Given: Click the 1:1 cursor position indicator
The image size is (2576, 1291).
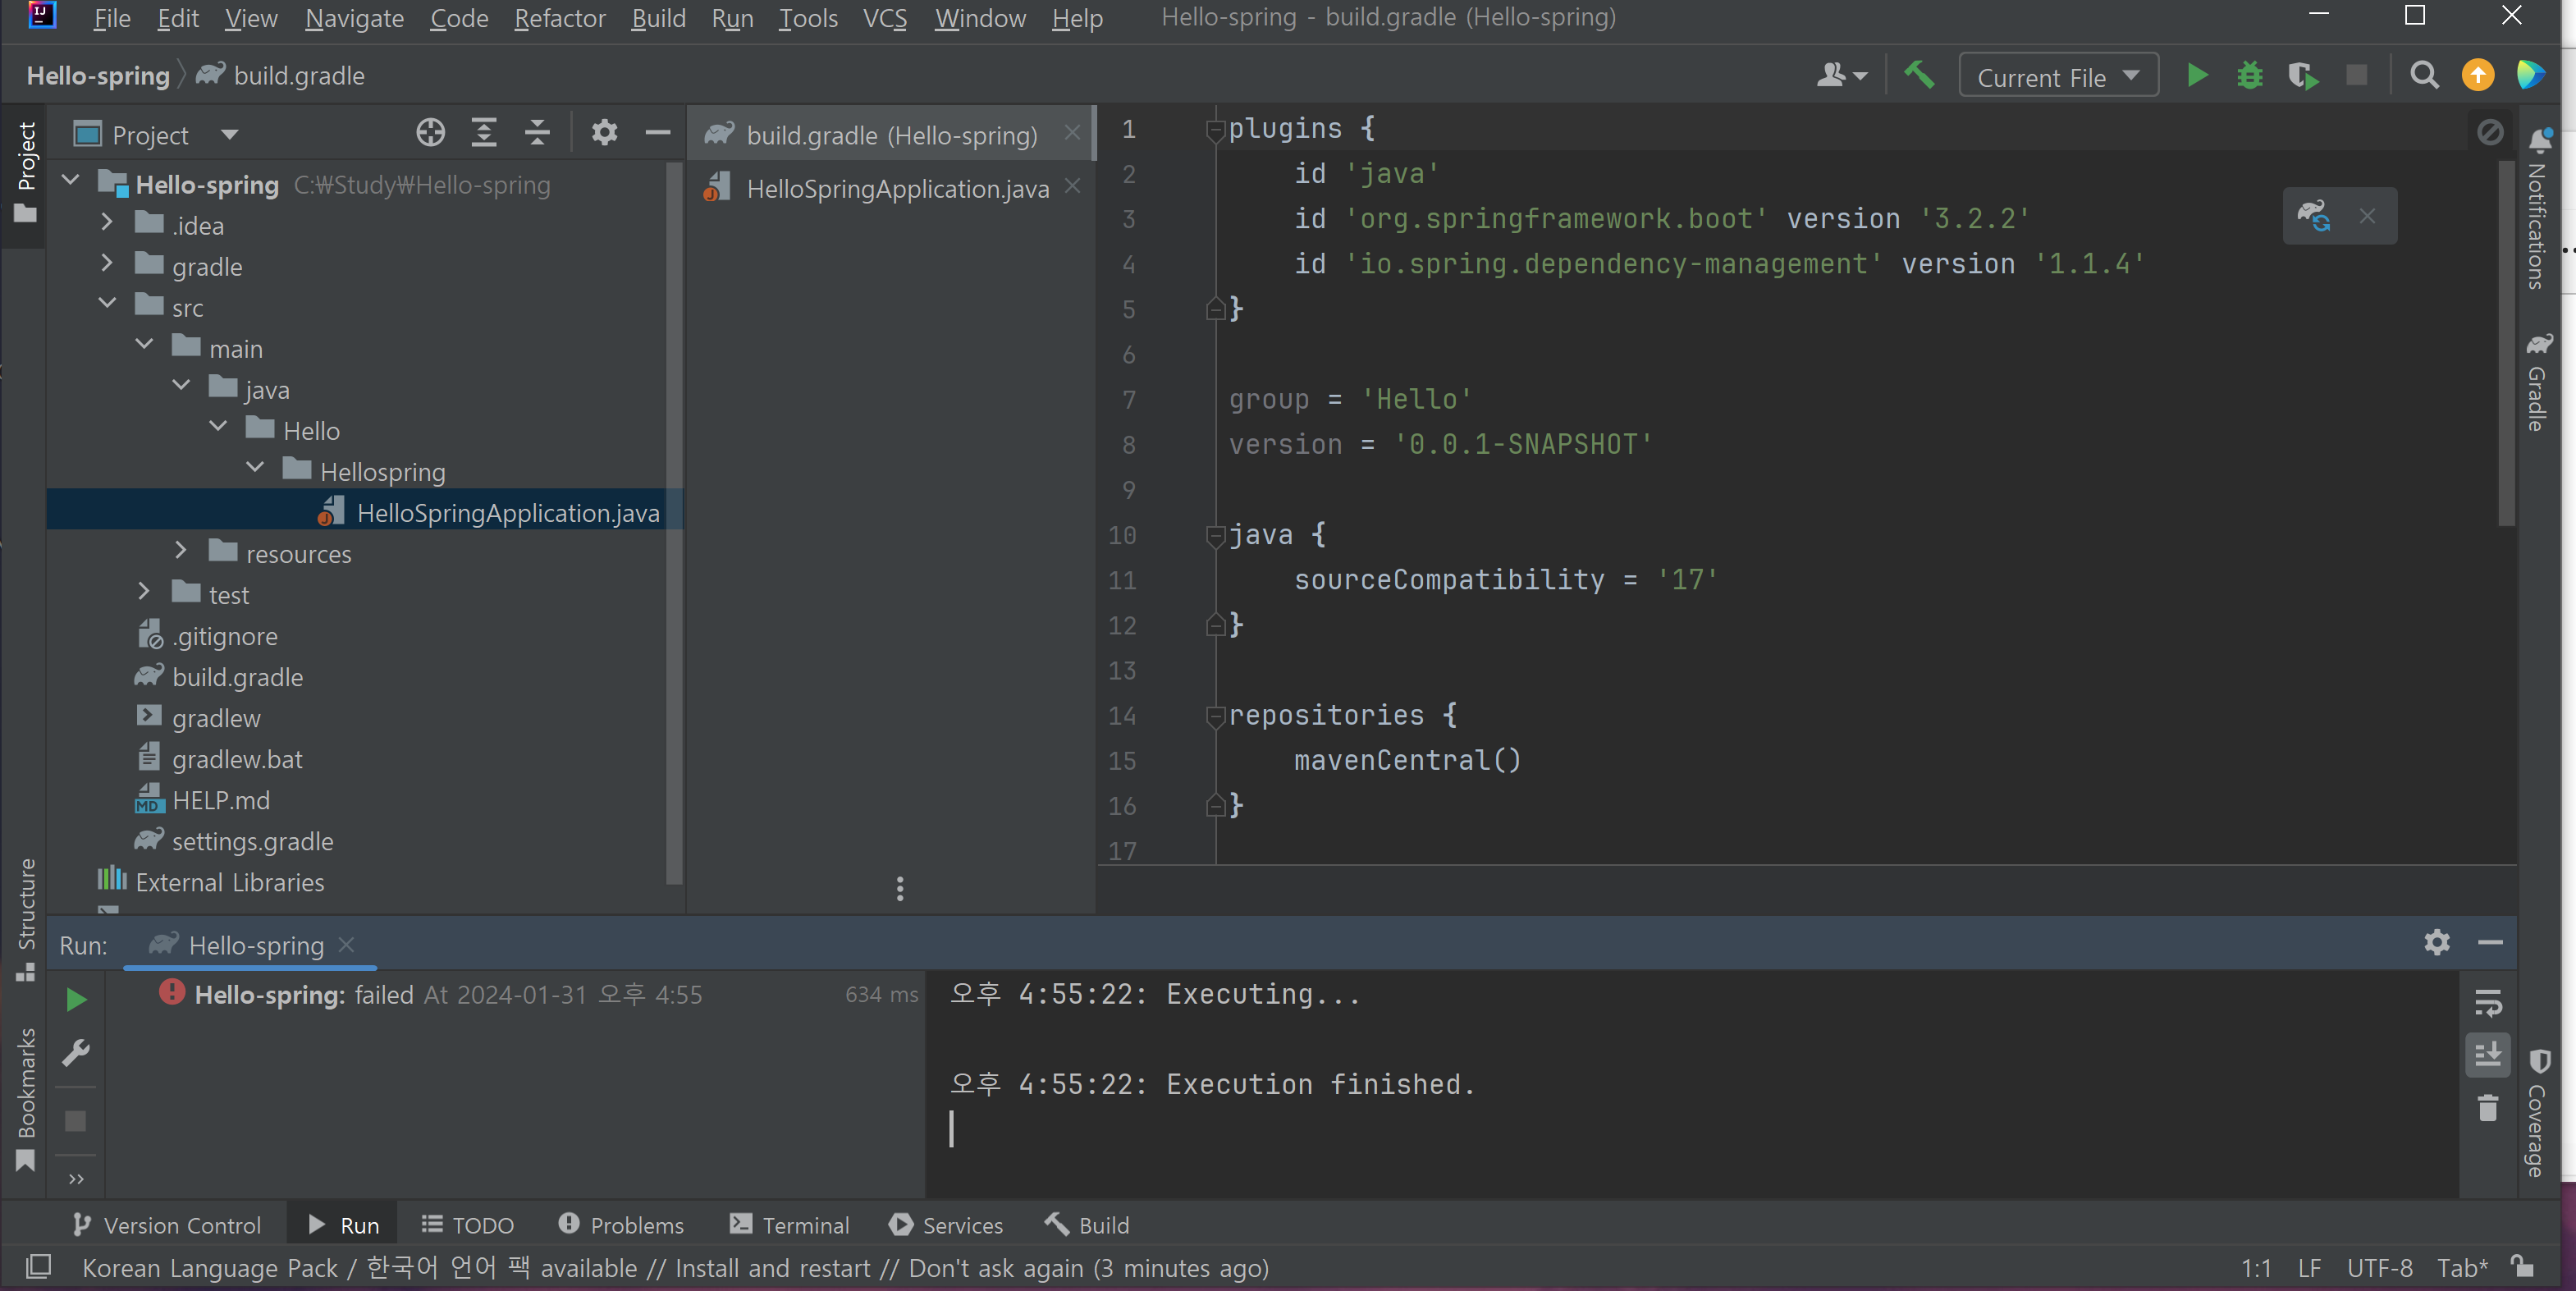Looking at the screenshot, I should click(2255, 1268).
